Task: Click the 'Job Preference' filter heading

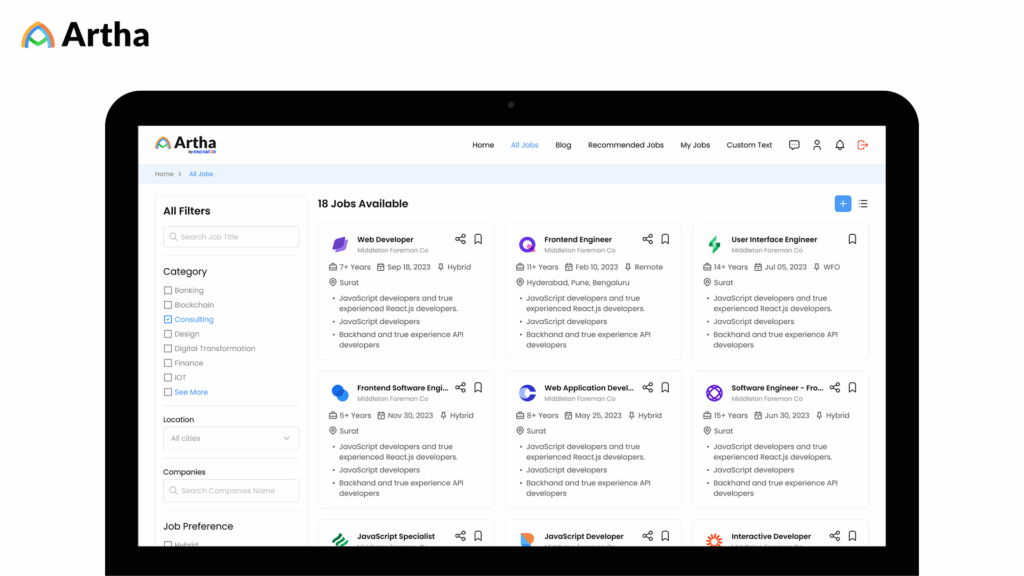Action: (198, 526)
